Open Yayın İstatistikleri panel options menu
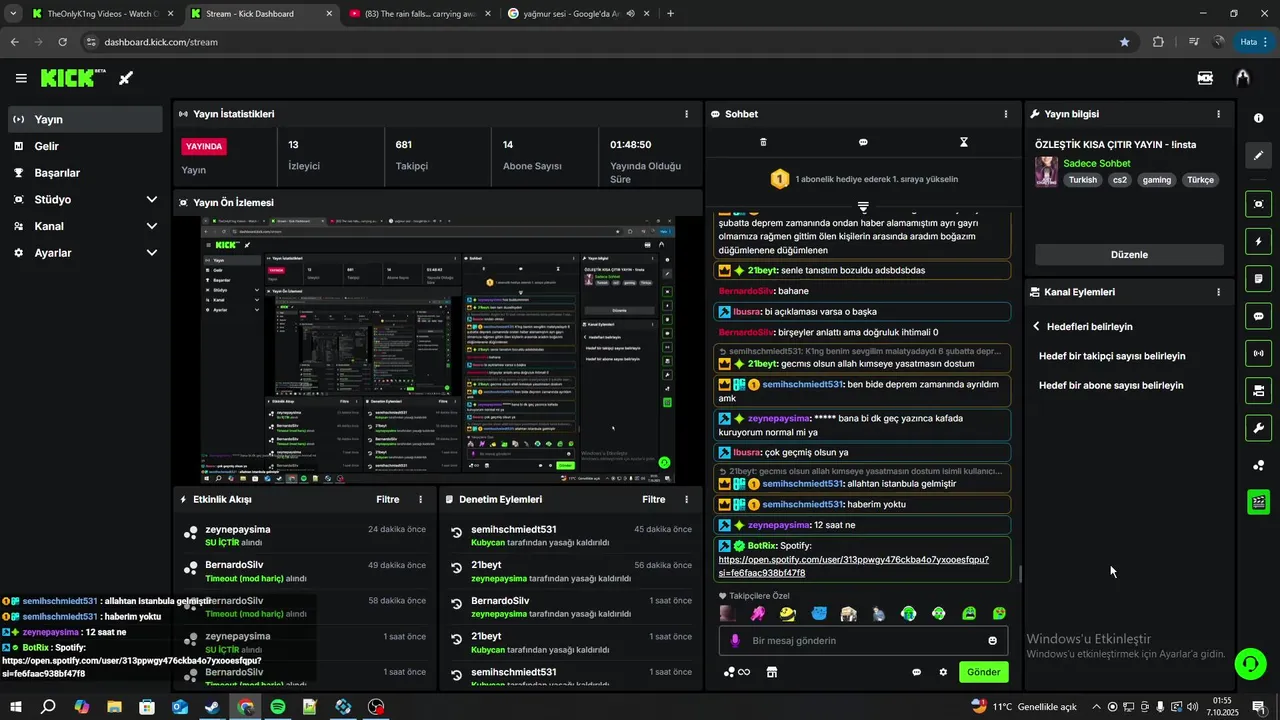The height and width of the screenshot is (720, 1280). pyautogui.click(x=686, y=114)
